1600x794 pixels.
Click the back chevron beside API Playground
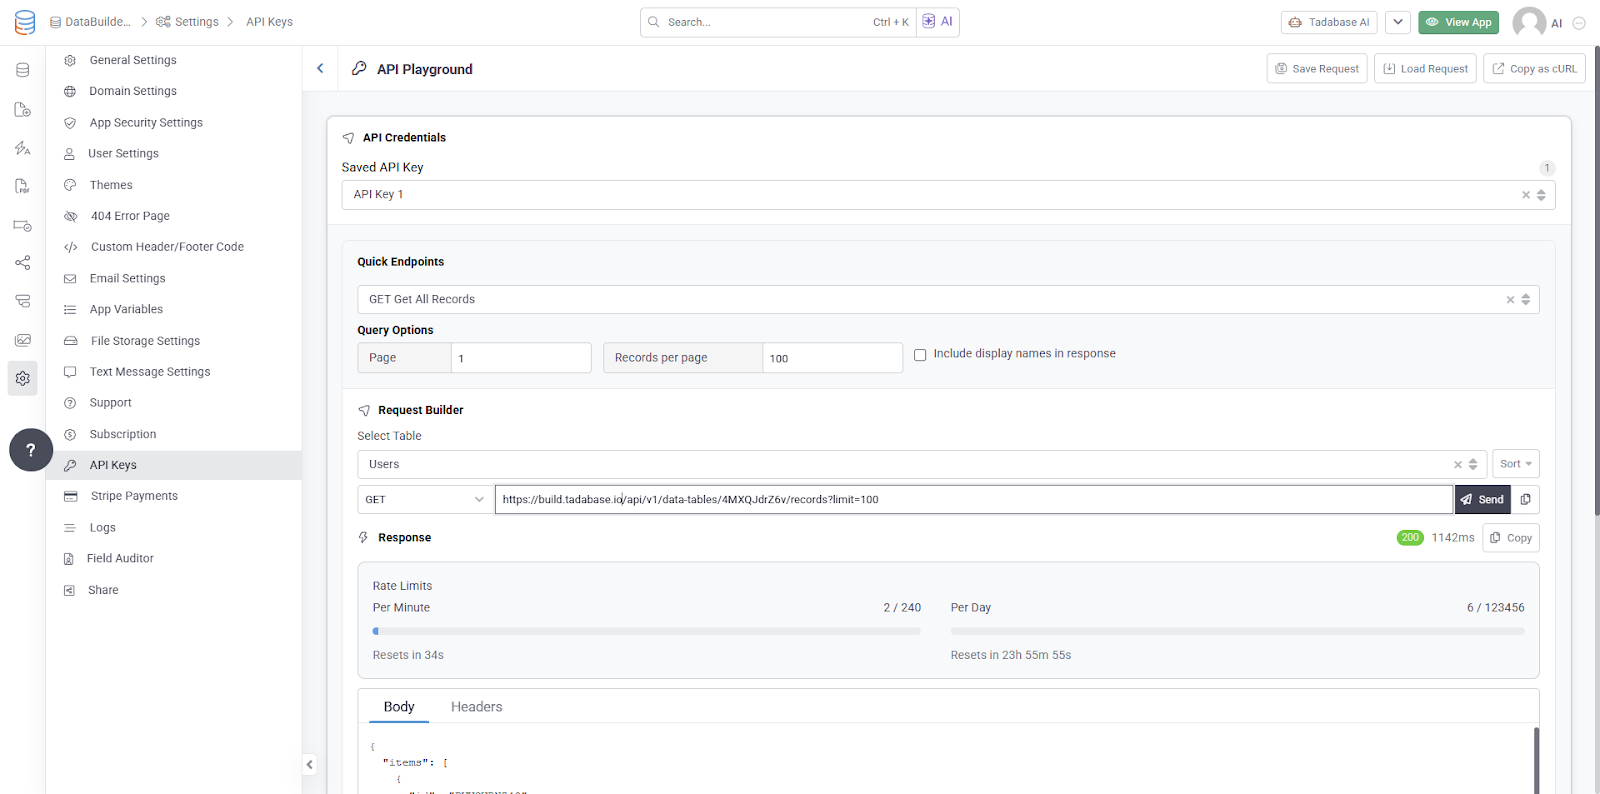[x=320, y=69]
